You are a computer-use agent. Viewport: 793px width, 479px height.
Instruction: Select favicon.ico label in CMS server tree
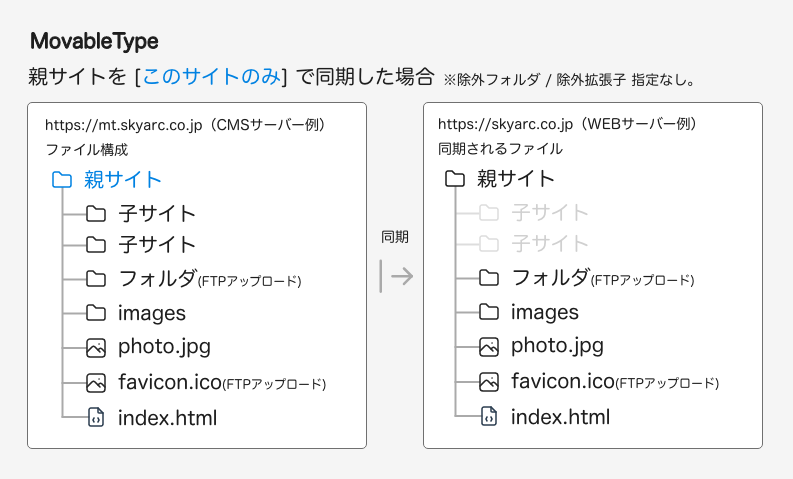(x=169, y=381)
